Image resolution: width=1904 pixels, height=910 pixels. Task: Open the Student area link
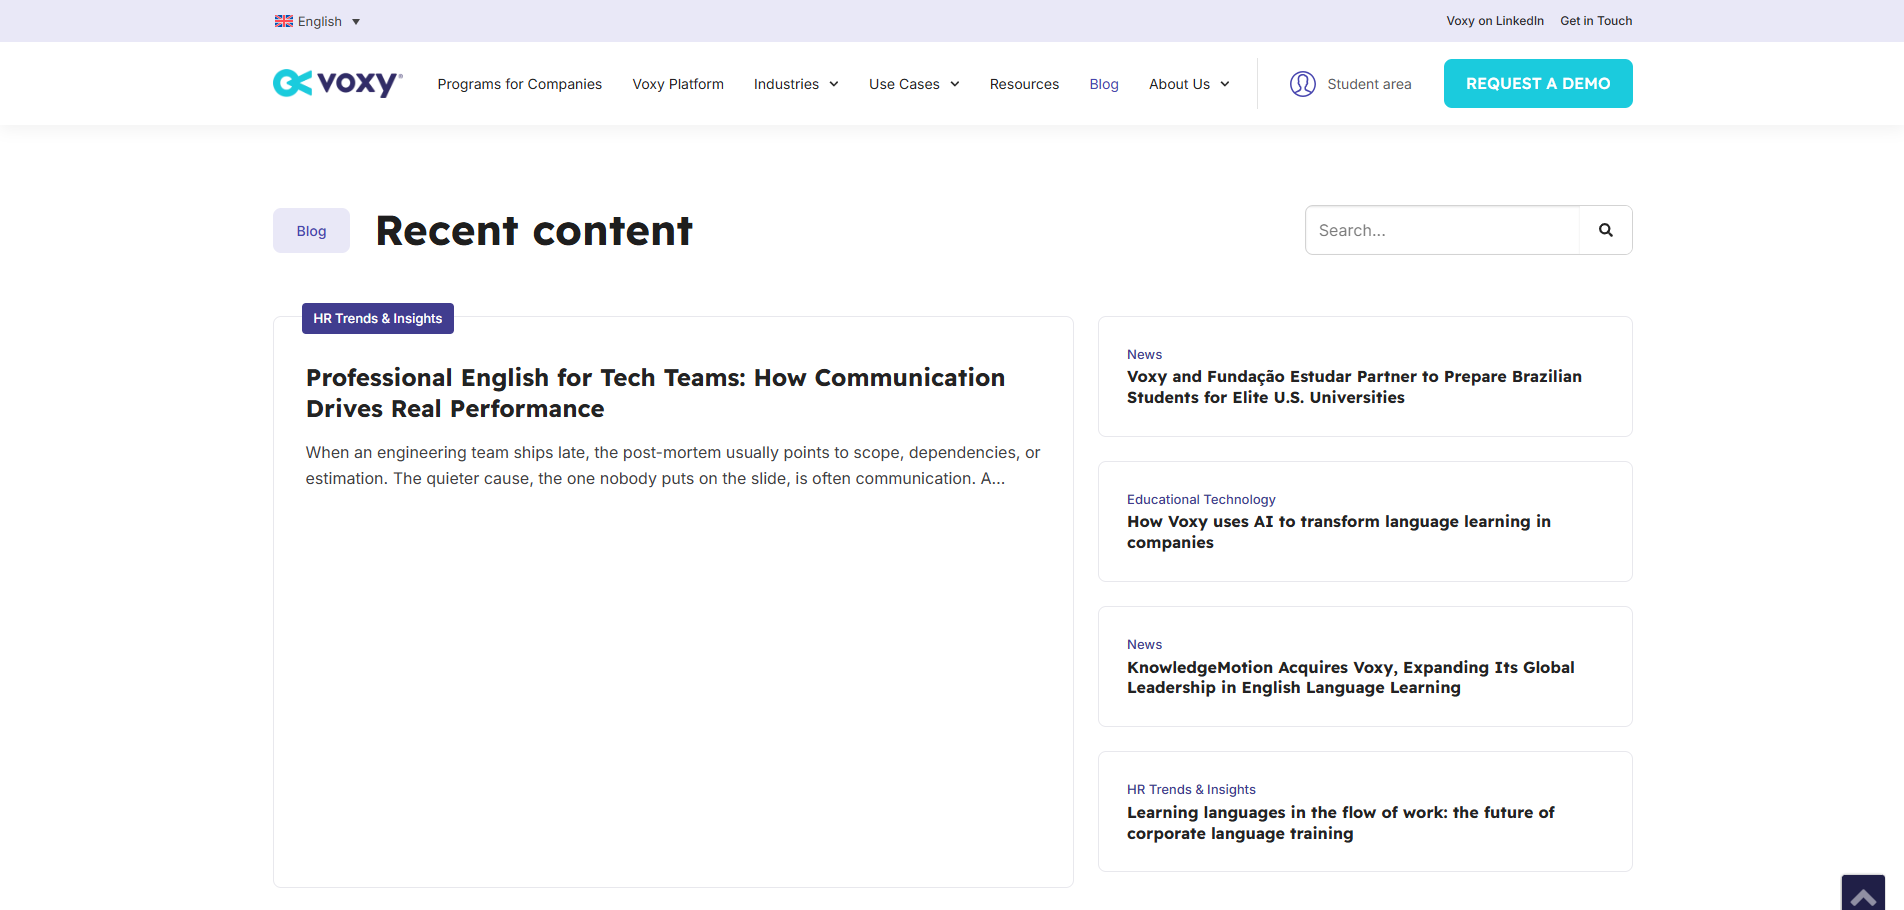click(x=1369, y=84)
